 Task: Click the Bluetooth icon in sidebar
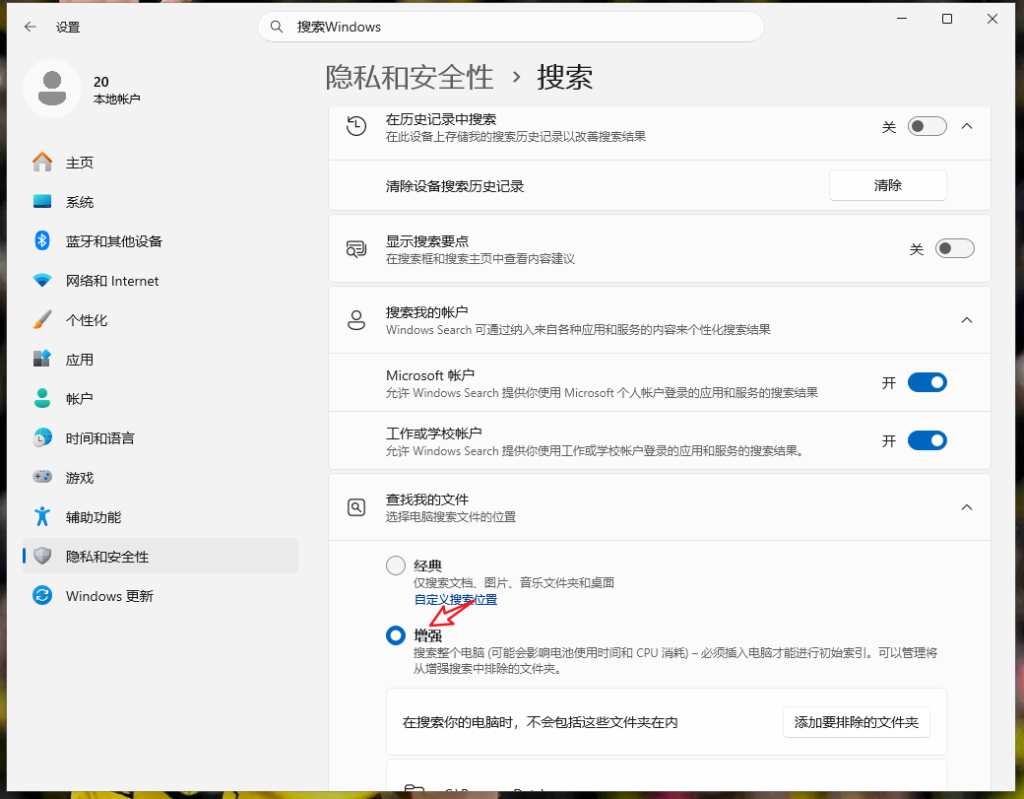(x=42, y=240)
